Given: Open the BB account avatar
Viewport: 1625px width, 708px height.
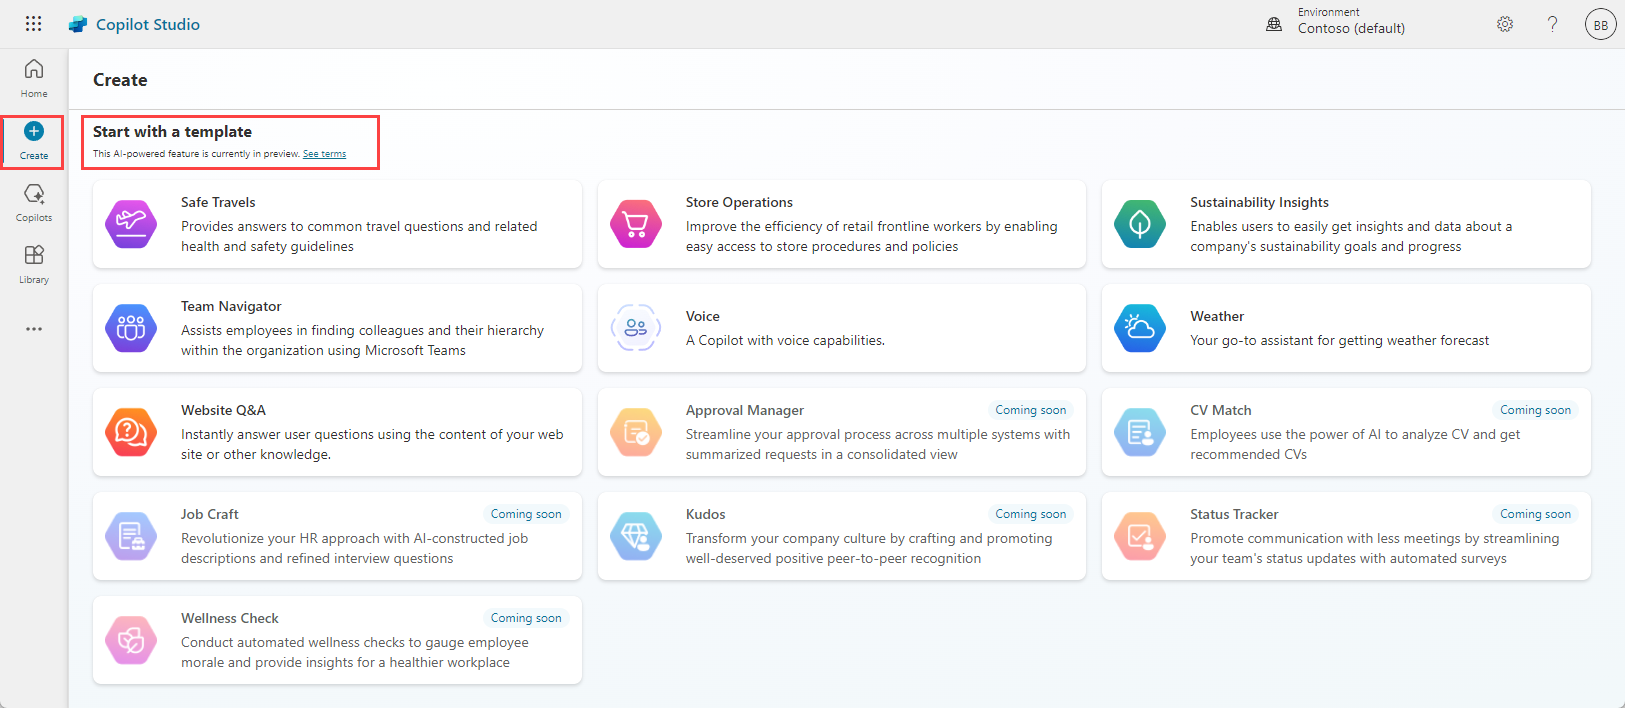Looking at the screenshot, I should 1600,24.
